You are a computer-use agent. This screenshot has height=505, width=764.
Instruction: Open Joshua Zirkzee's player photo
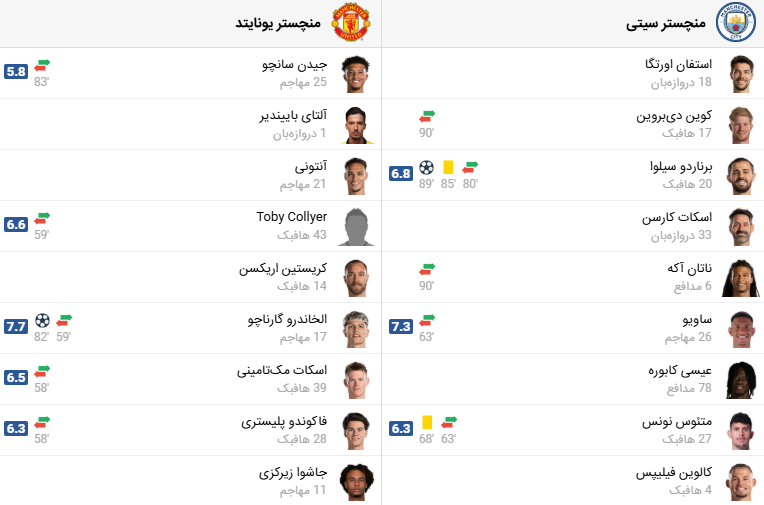click(x=355, y=481)
